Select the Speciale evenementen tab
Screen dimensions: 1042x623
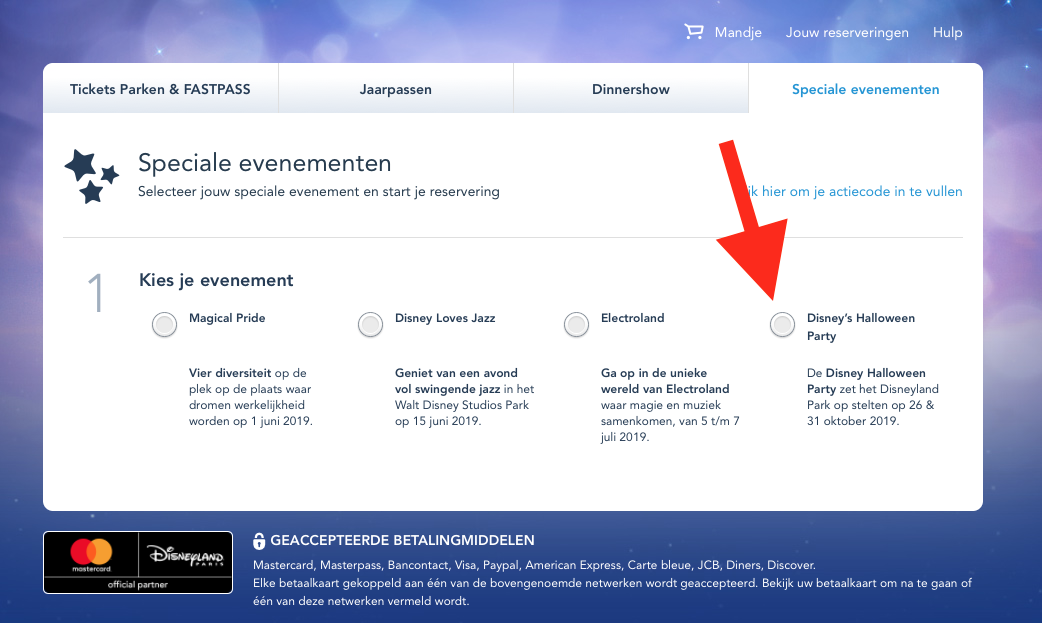(865, 89)
